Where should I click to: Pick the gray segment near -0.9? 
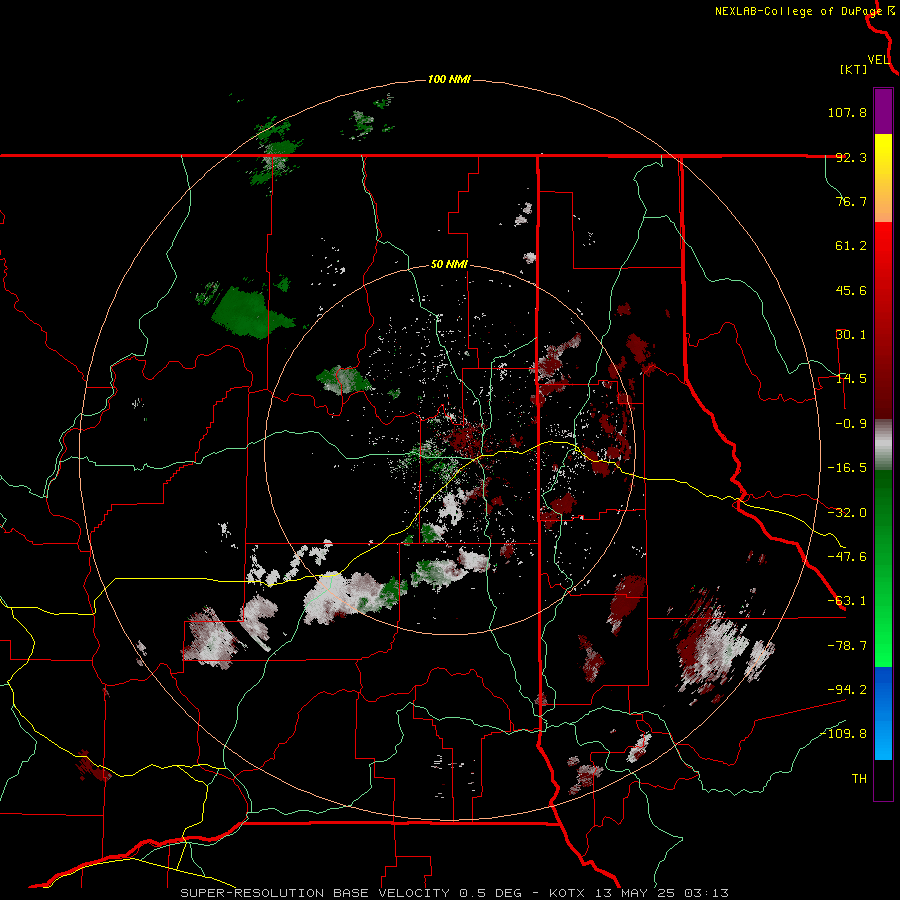[883, 445]
